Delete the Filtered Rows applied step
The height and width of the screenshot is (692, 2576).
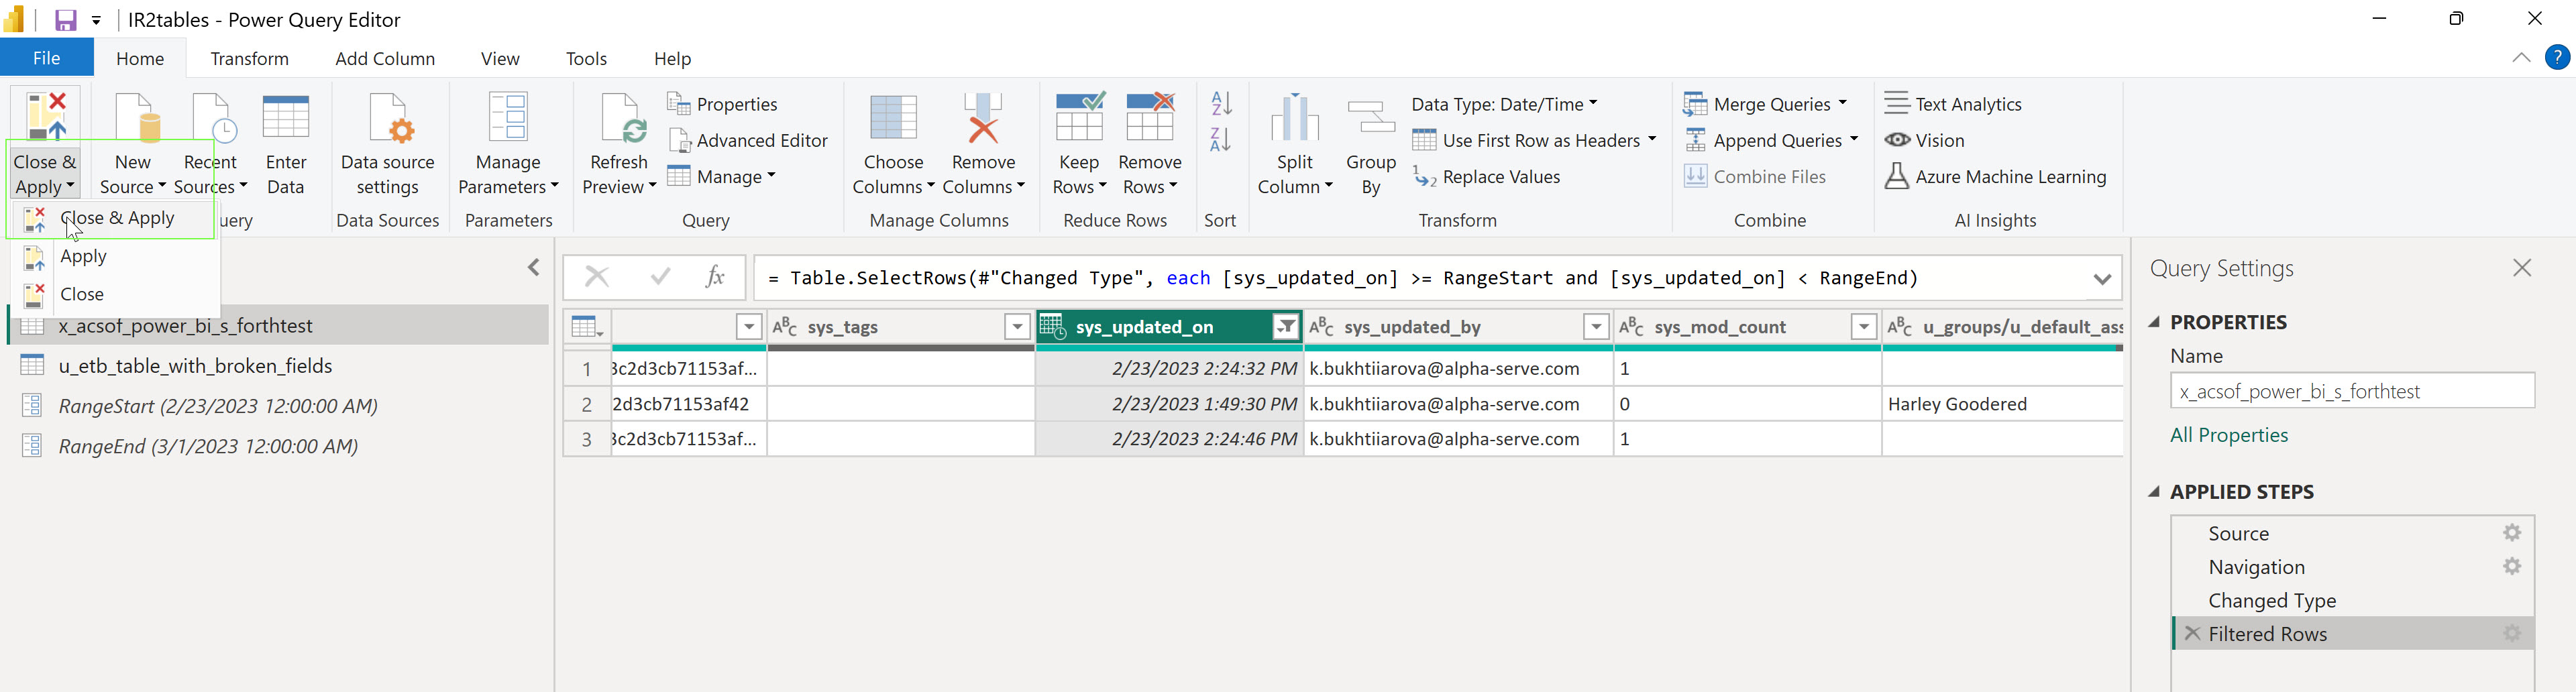click(x=2192, y=633)
